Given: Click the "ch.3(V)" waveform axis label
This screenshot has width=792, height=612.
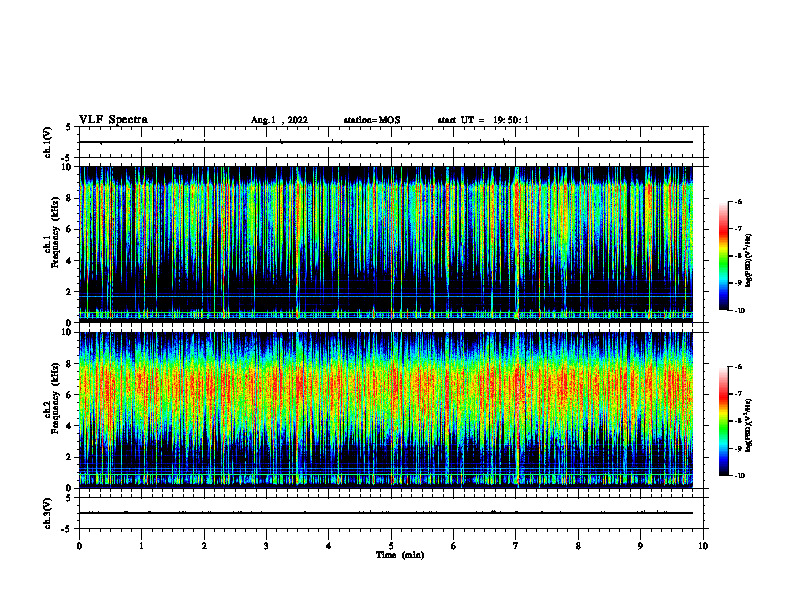Looking at the screenshot, I should [x=48, y=513].
